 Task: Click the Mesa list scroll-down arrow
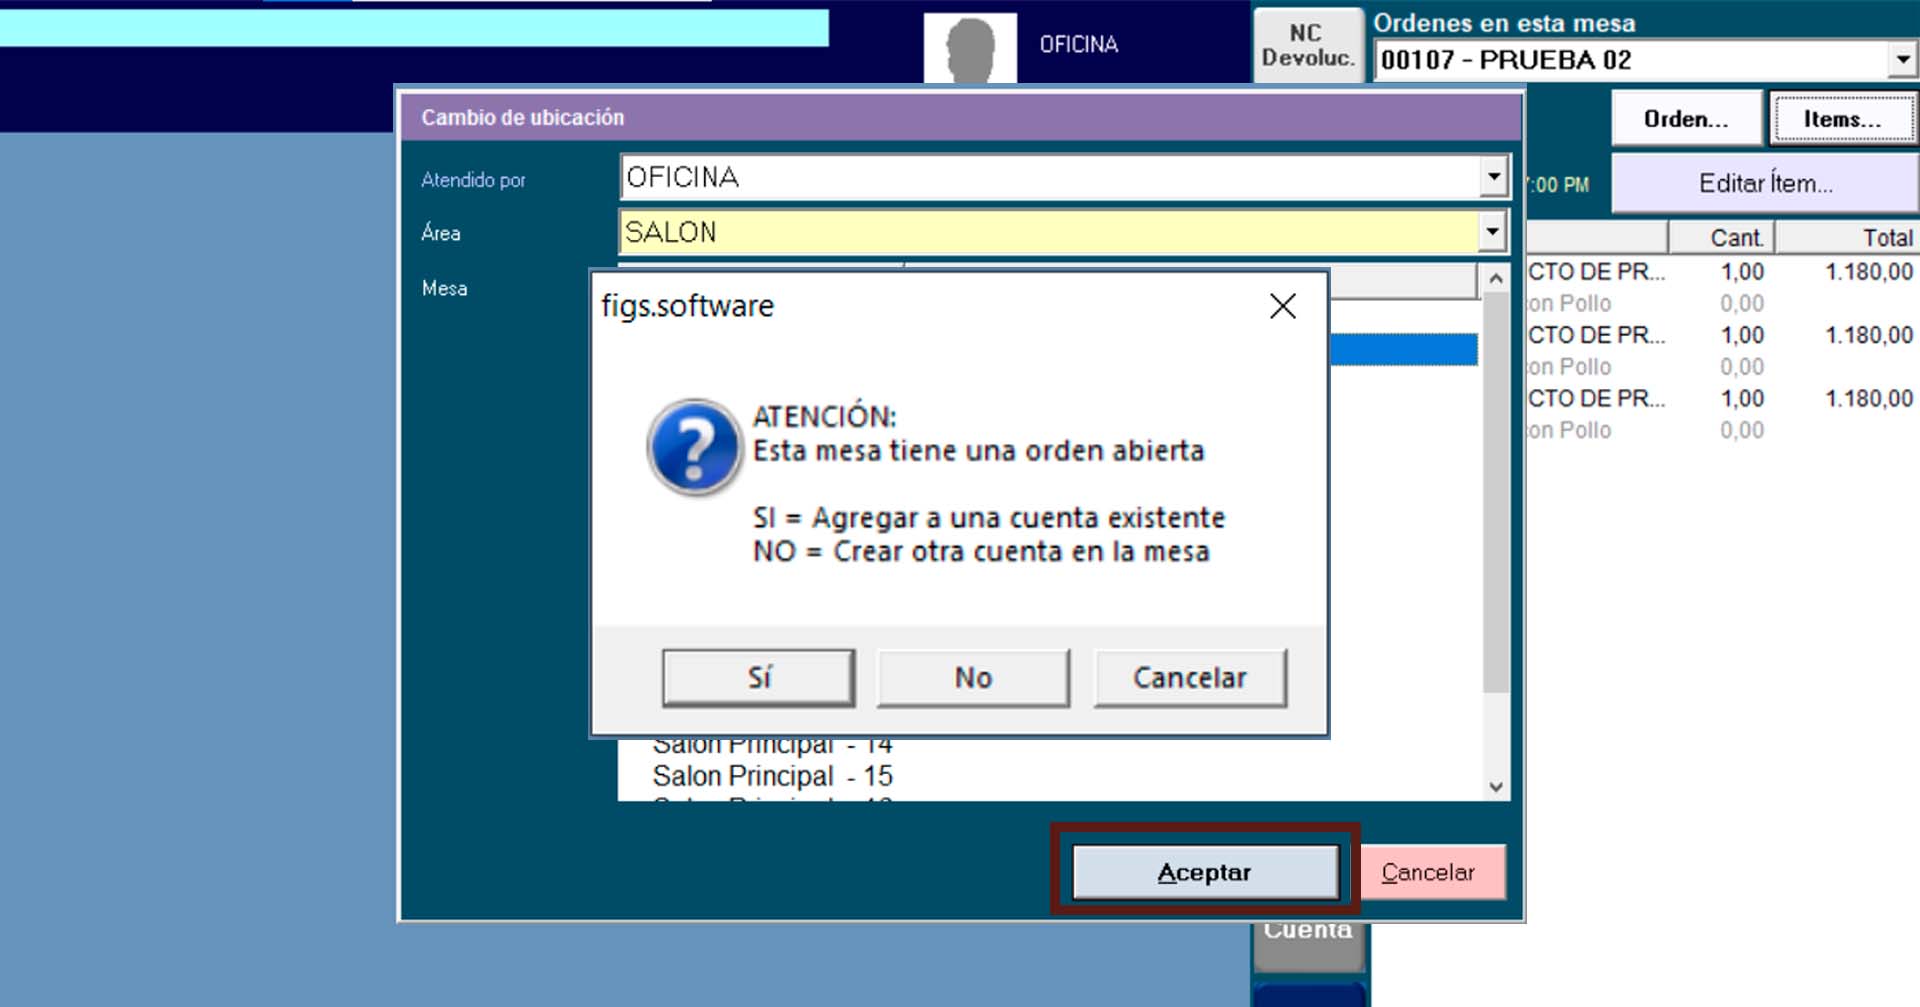tap(1495, 787)
